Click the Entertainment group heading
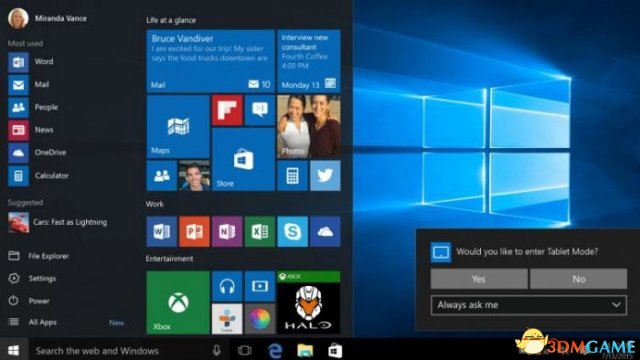Screen dimensions: 640x360 pos(169,259)
